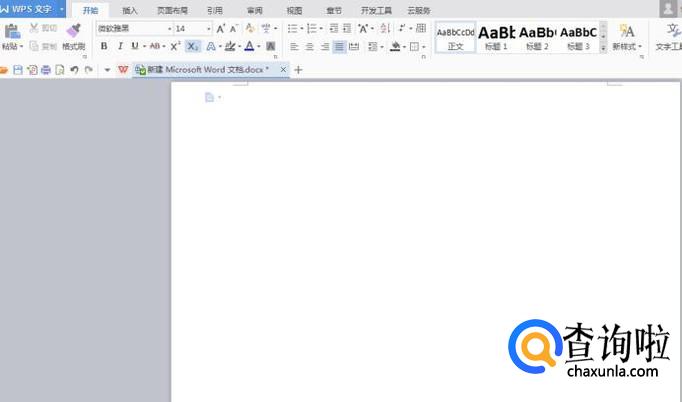Click the redo arrow icon
The width and height of the screenshot is (682, 402).
(89, 70)
